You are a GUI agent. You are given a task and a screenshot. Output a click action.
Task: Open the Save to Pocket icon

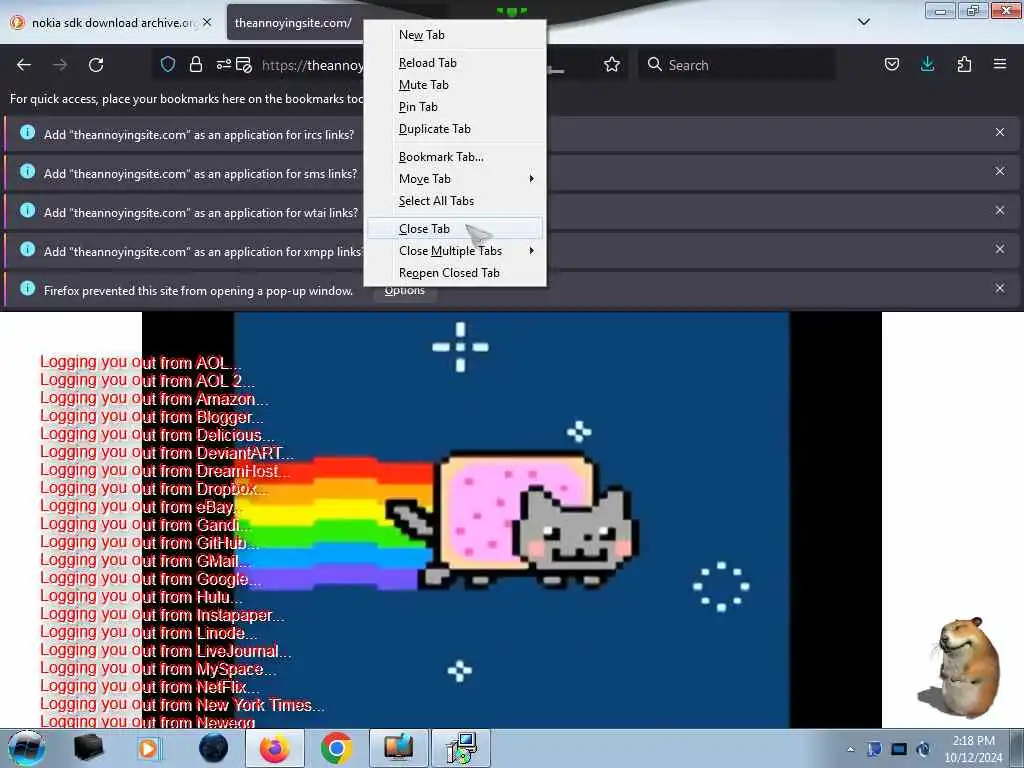[892, 64]
